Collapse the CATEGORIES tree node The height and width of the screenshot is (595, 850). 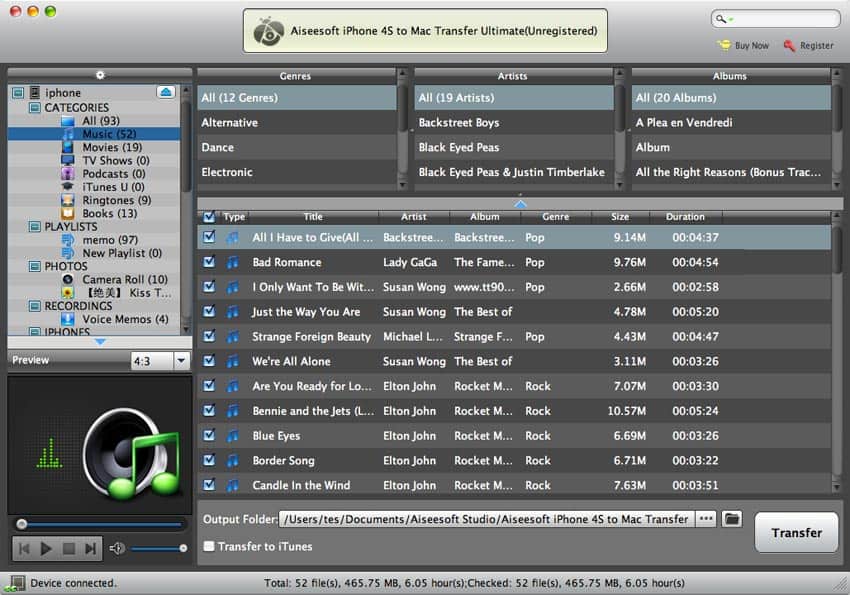click(x=35, y=107)
